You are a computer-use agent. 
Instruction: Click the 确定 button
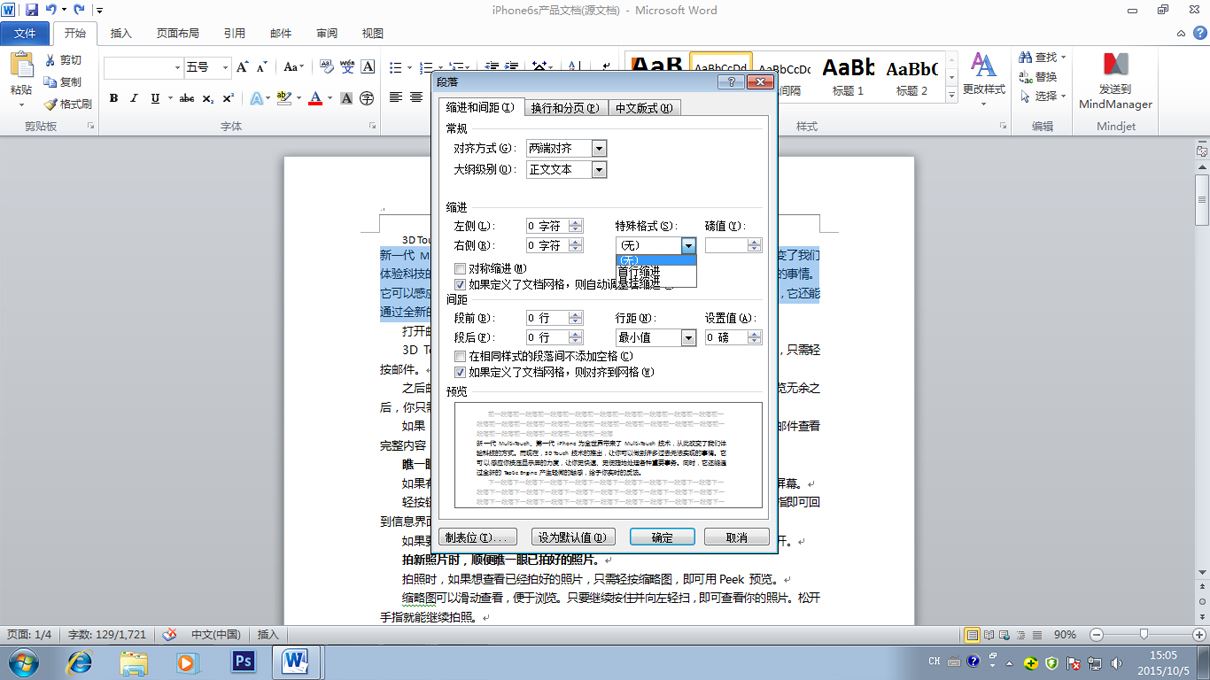pos(662,537)
